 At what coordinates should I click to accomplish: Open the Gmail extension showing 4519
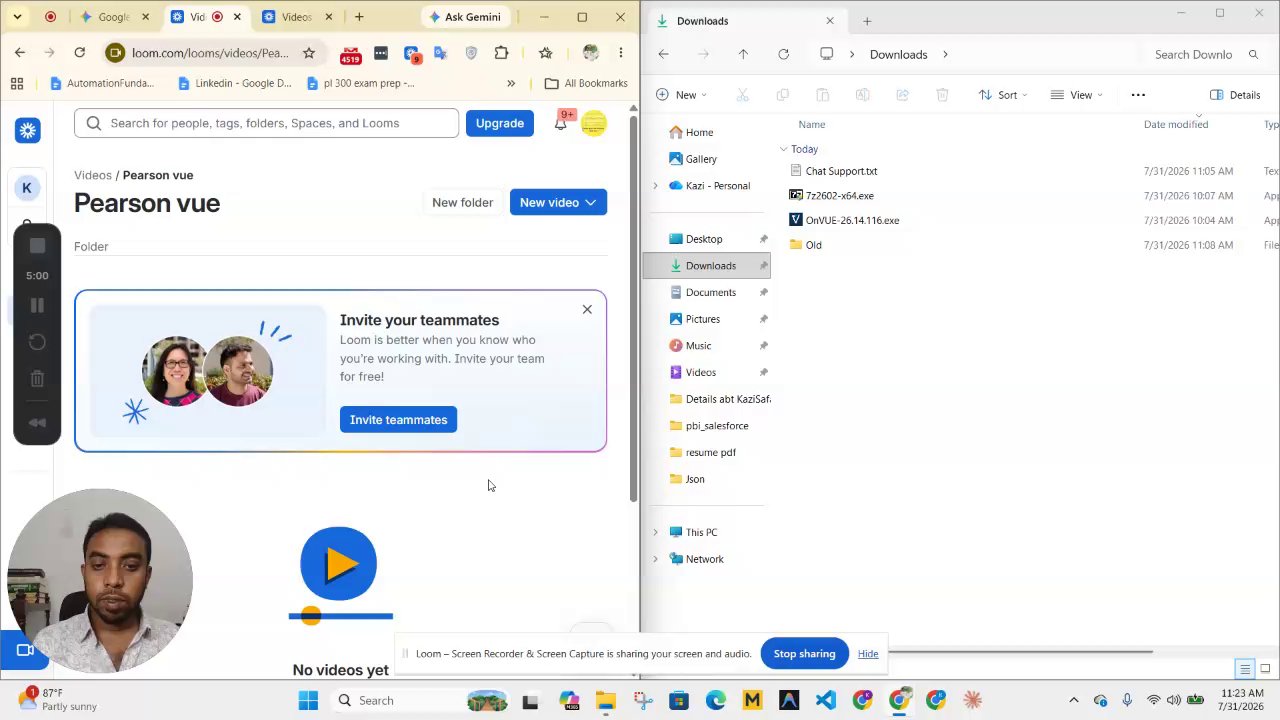tap(350, 54)
